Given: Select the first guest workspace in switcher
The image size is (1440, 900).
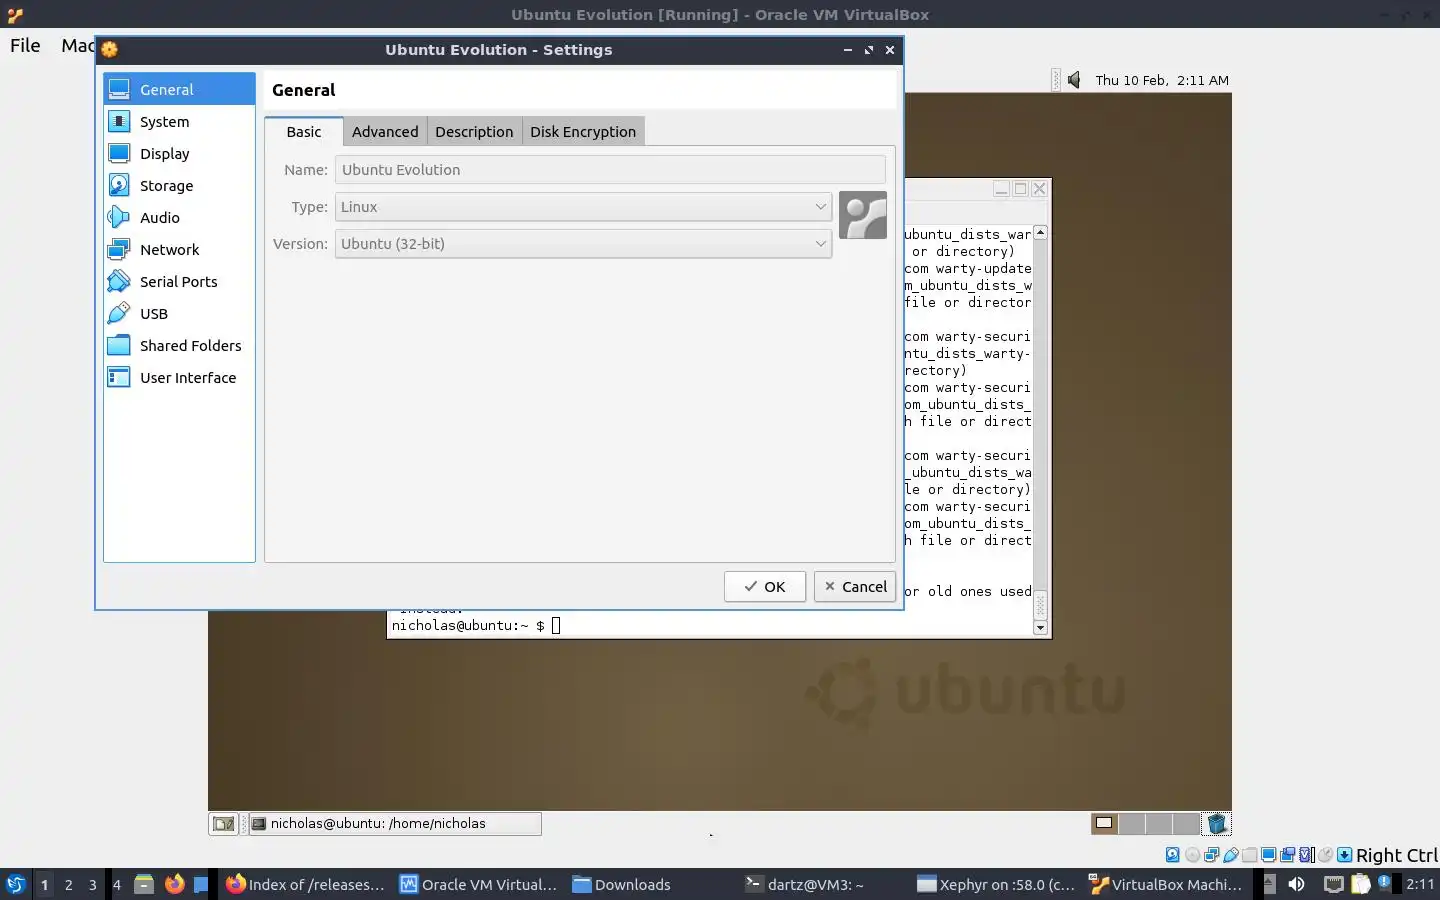Looking at the screenshot, I should (x=1104, y=823).
